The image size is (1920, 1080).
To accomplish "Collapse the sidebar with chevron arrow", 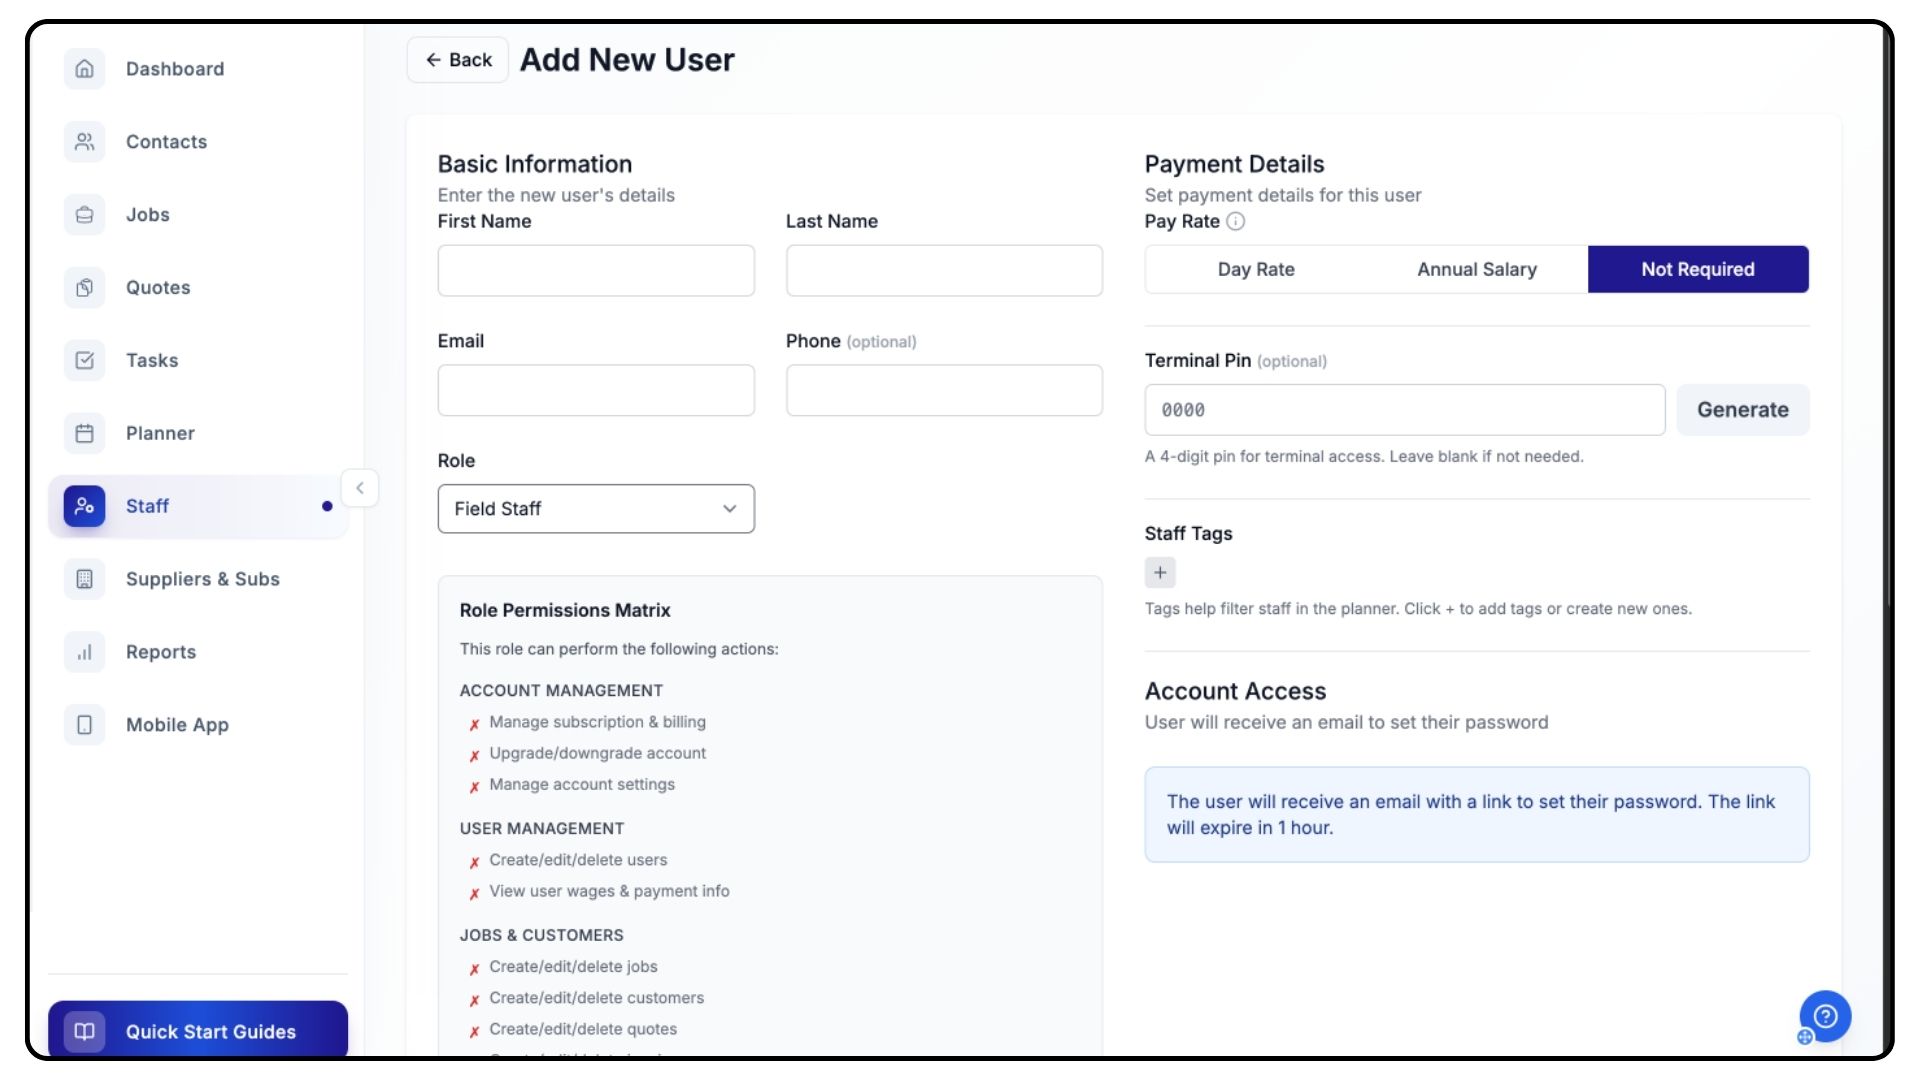I will (360, 488).
